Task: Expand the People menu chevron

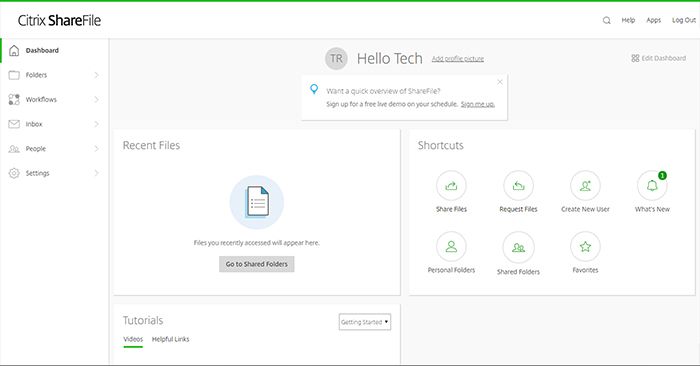Action: (x=96, y=149)
